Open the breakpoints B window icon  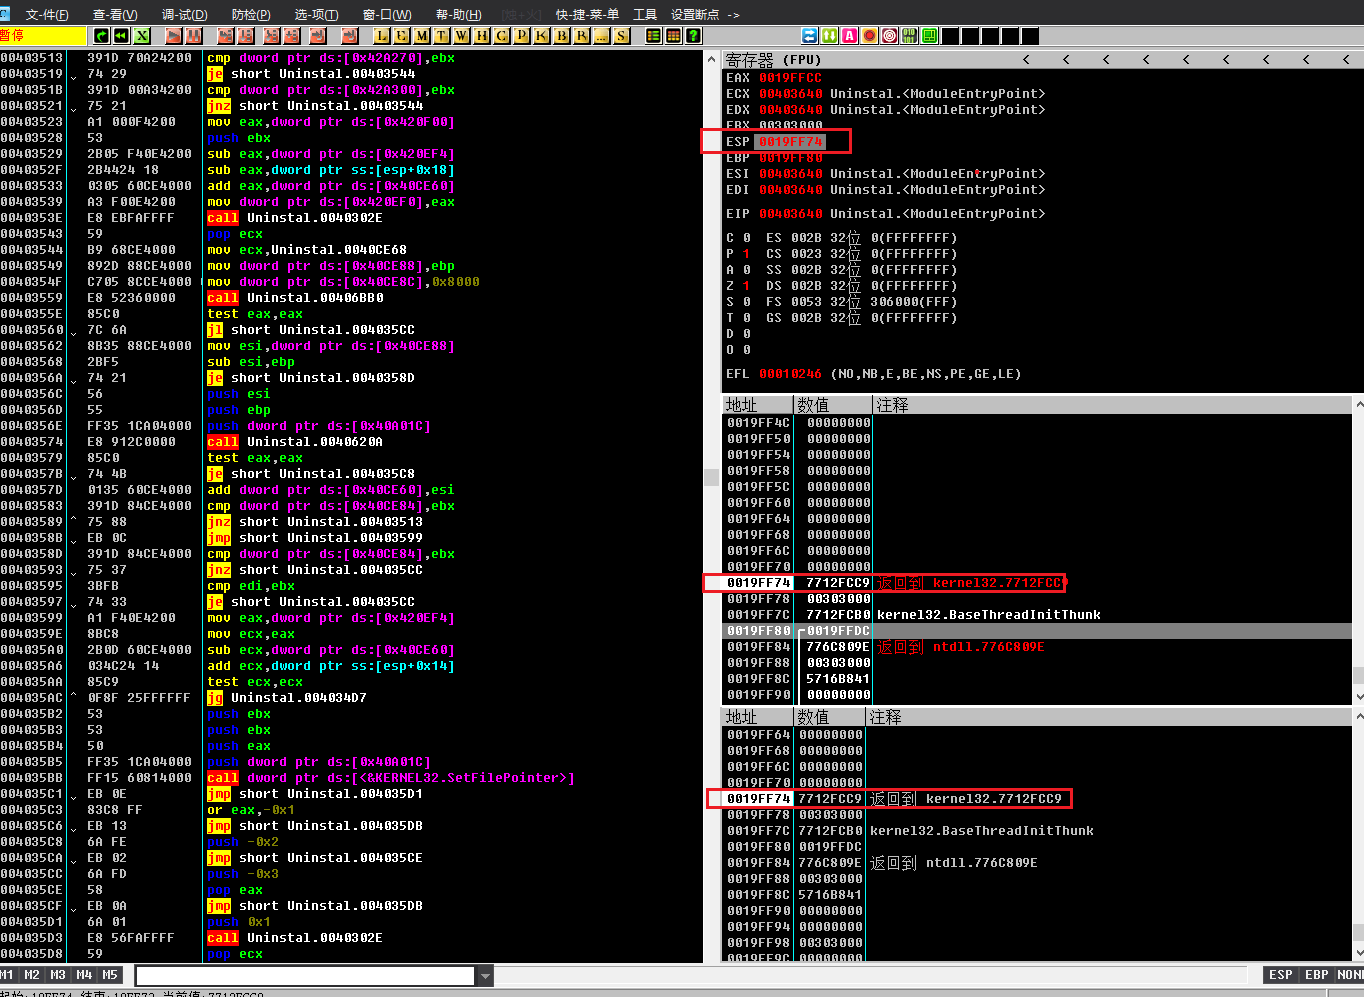point(561,36)
